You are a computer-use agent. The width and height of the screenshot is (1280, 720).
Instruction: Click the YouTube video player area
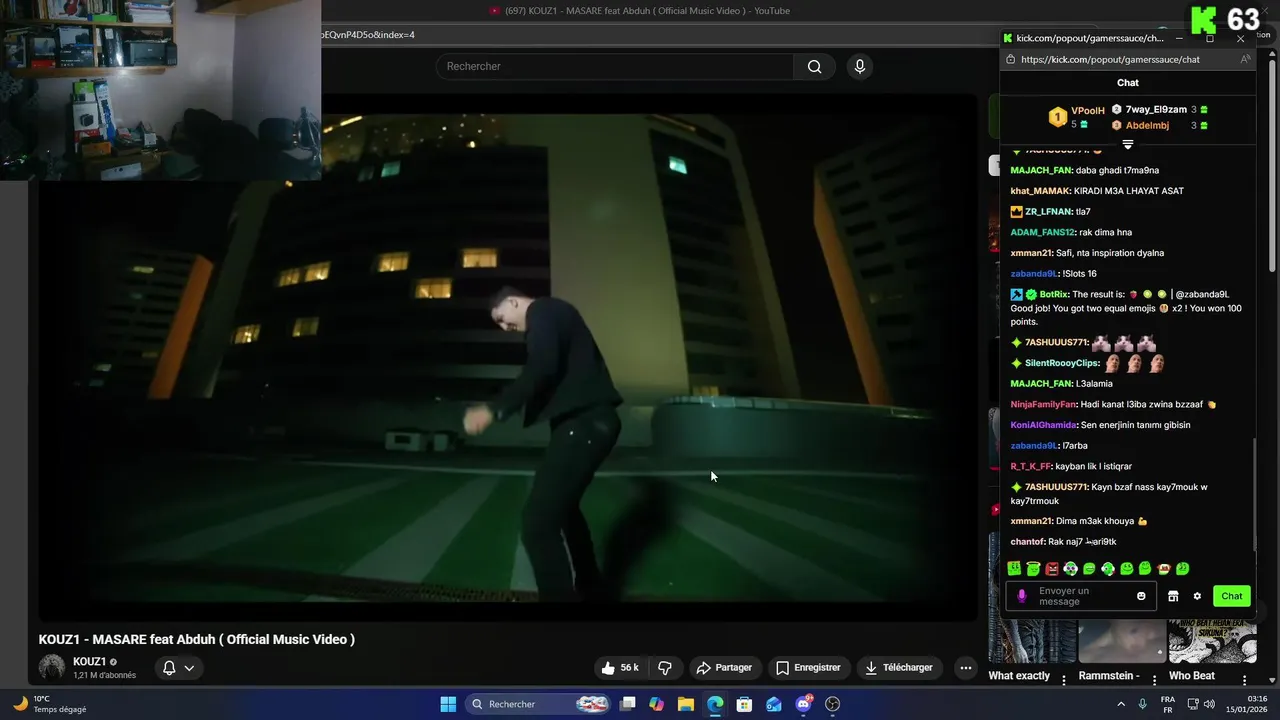(x=508, y=357)
